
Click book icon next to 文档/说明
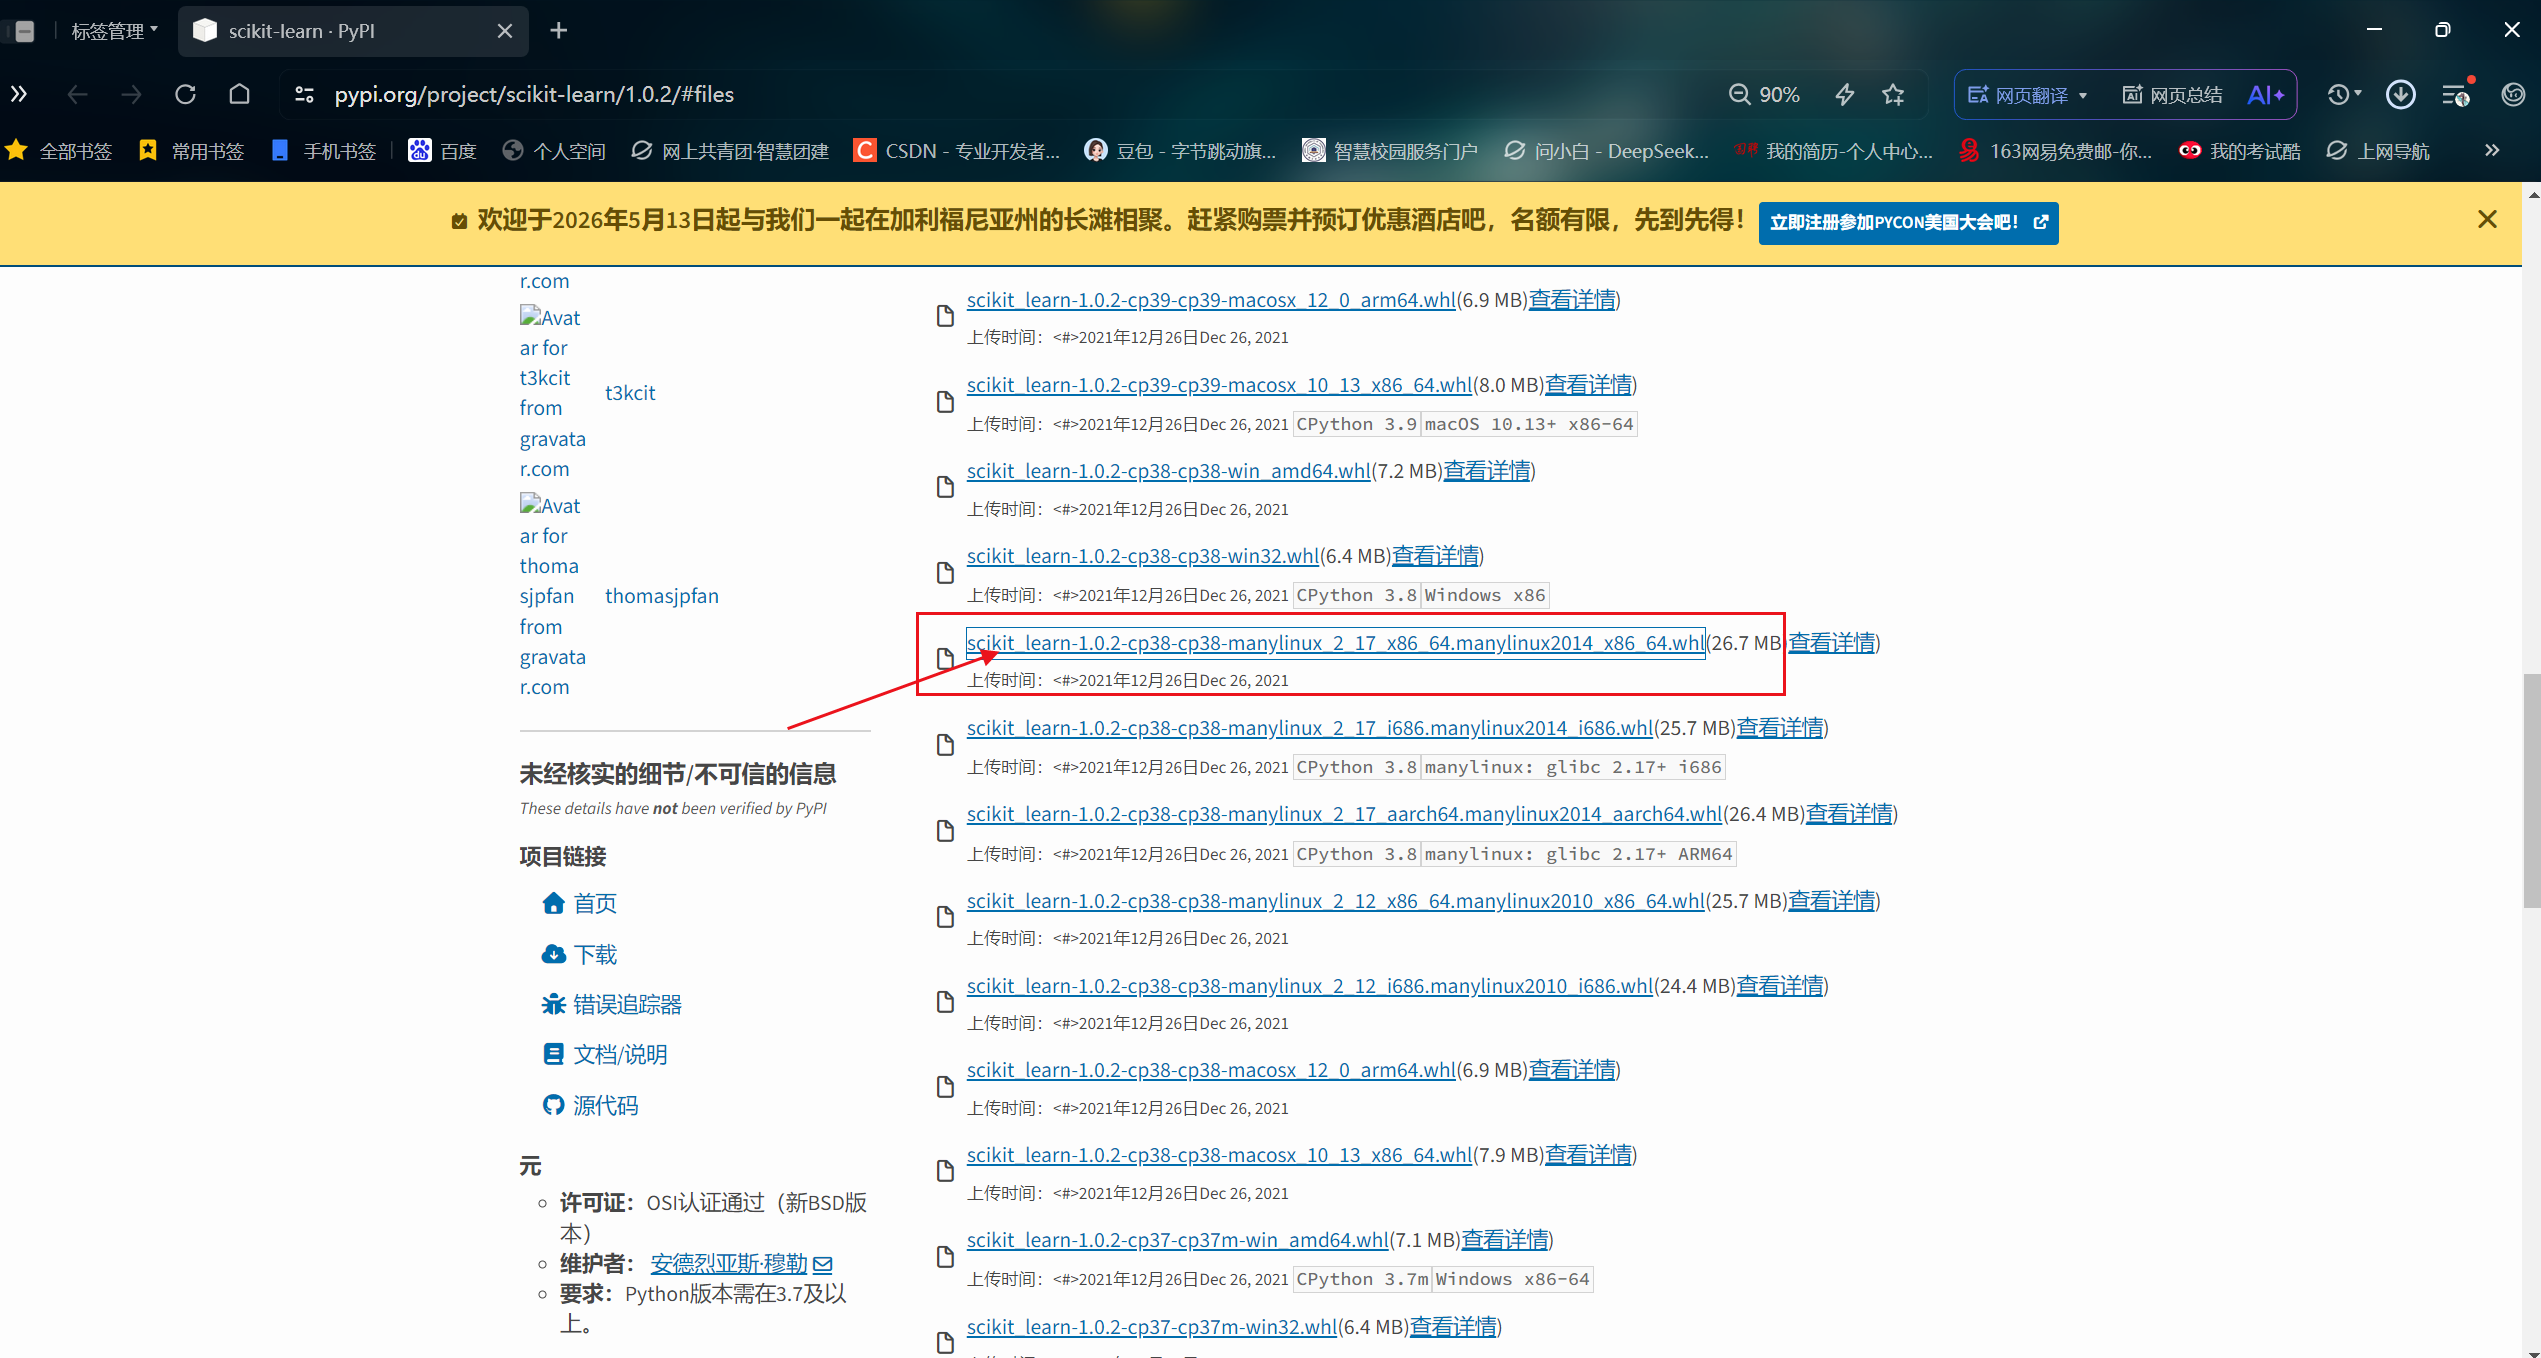click(553, 1054)
